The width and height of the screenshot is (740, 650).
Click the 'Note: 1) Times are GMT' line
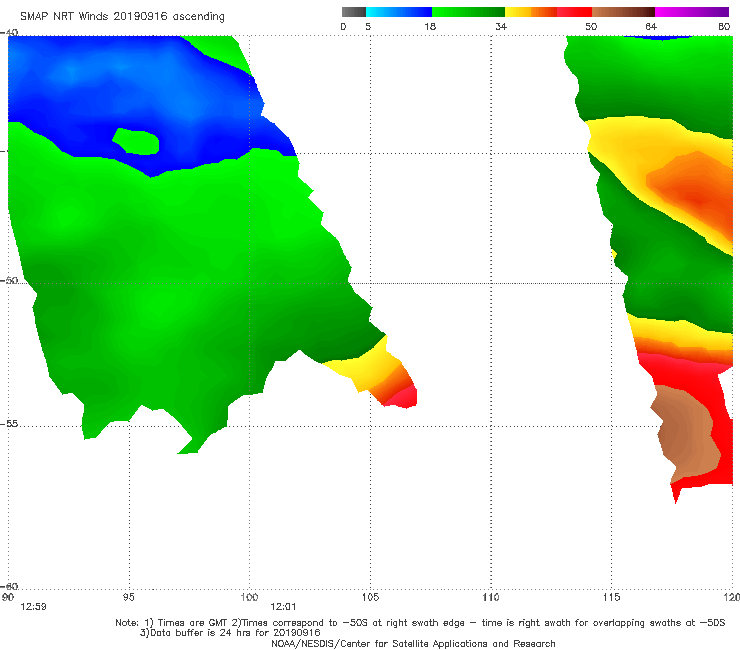pyautogui.click(x=420, y=623)
